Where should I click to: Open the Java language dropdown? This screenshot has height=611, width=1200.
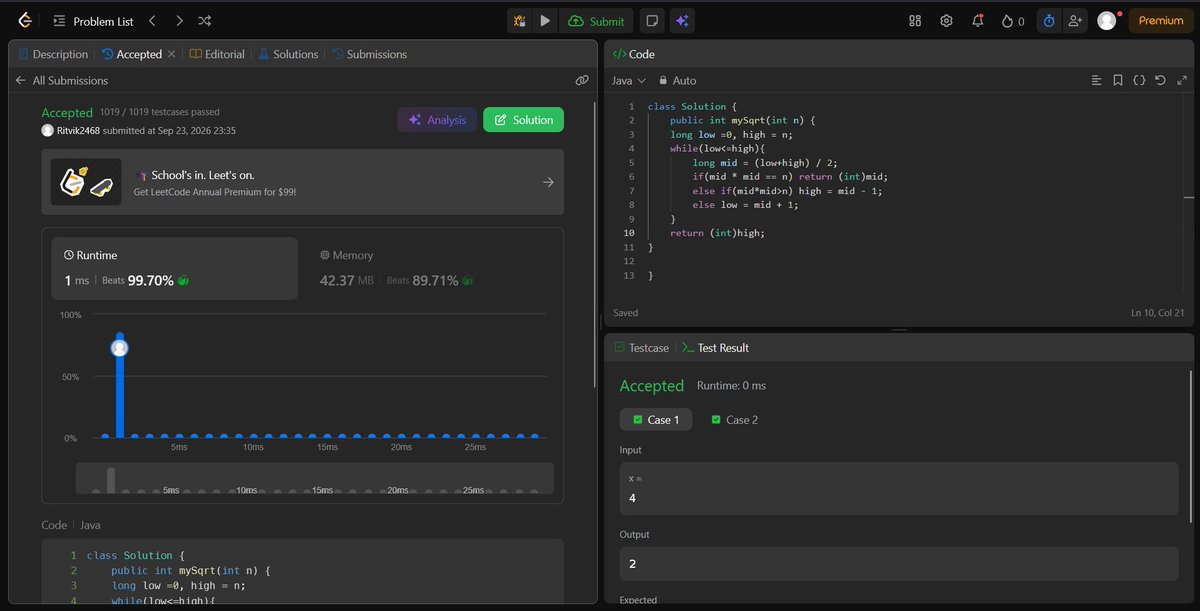click(x=629, y=80)
